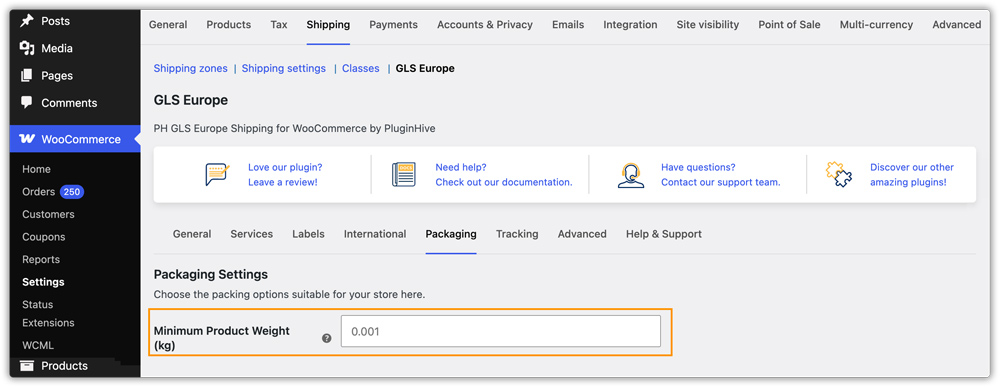Open the GLS Advanced sub-tab
1000x387 pixels.
[x=582, y=234]
